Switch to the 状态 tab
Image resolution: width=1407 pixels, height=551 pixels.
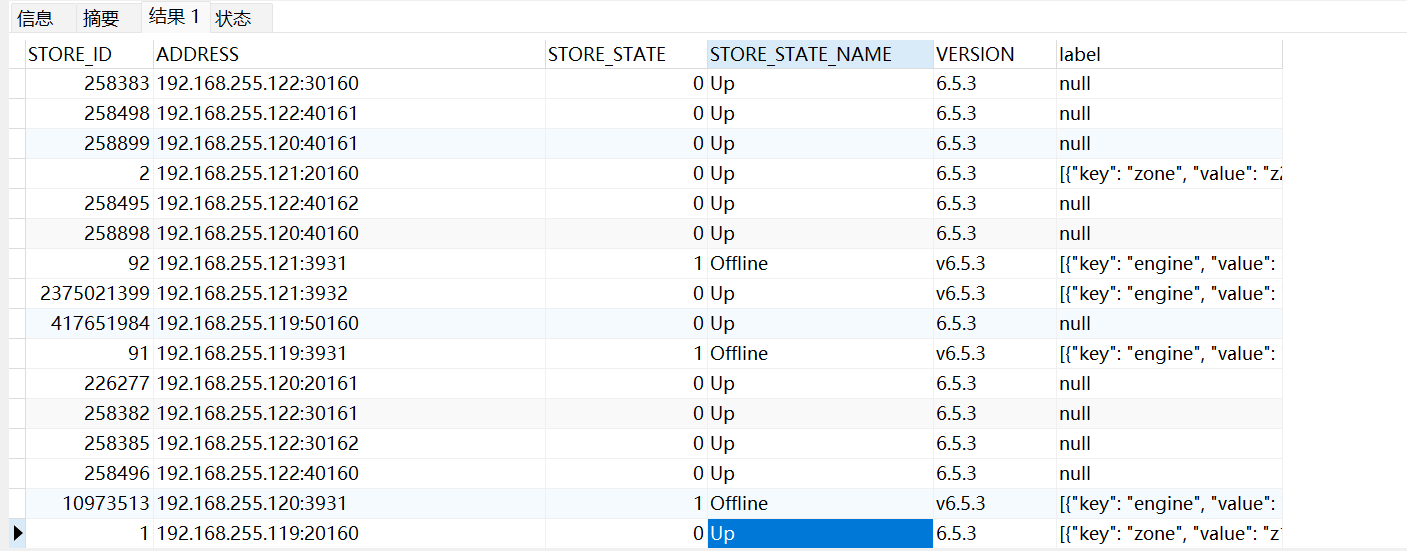(x=234, y=18)
